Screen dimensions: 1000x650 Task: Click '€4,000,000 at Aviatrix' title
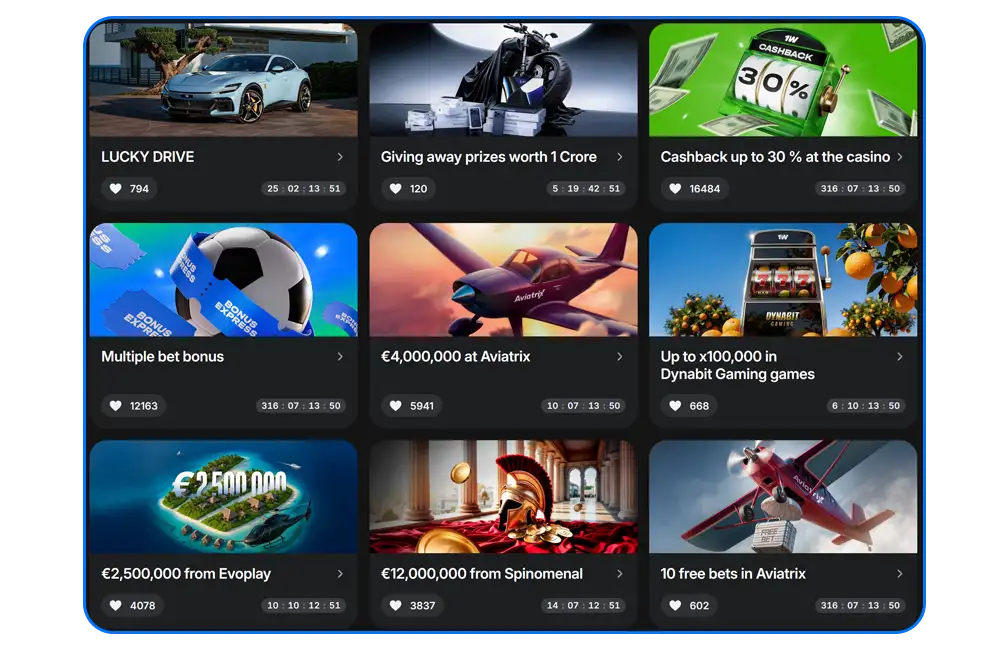(455, 357)
